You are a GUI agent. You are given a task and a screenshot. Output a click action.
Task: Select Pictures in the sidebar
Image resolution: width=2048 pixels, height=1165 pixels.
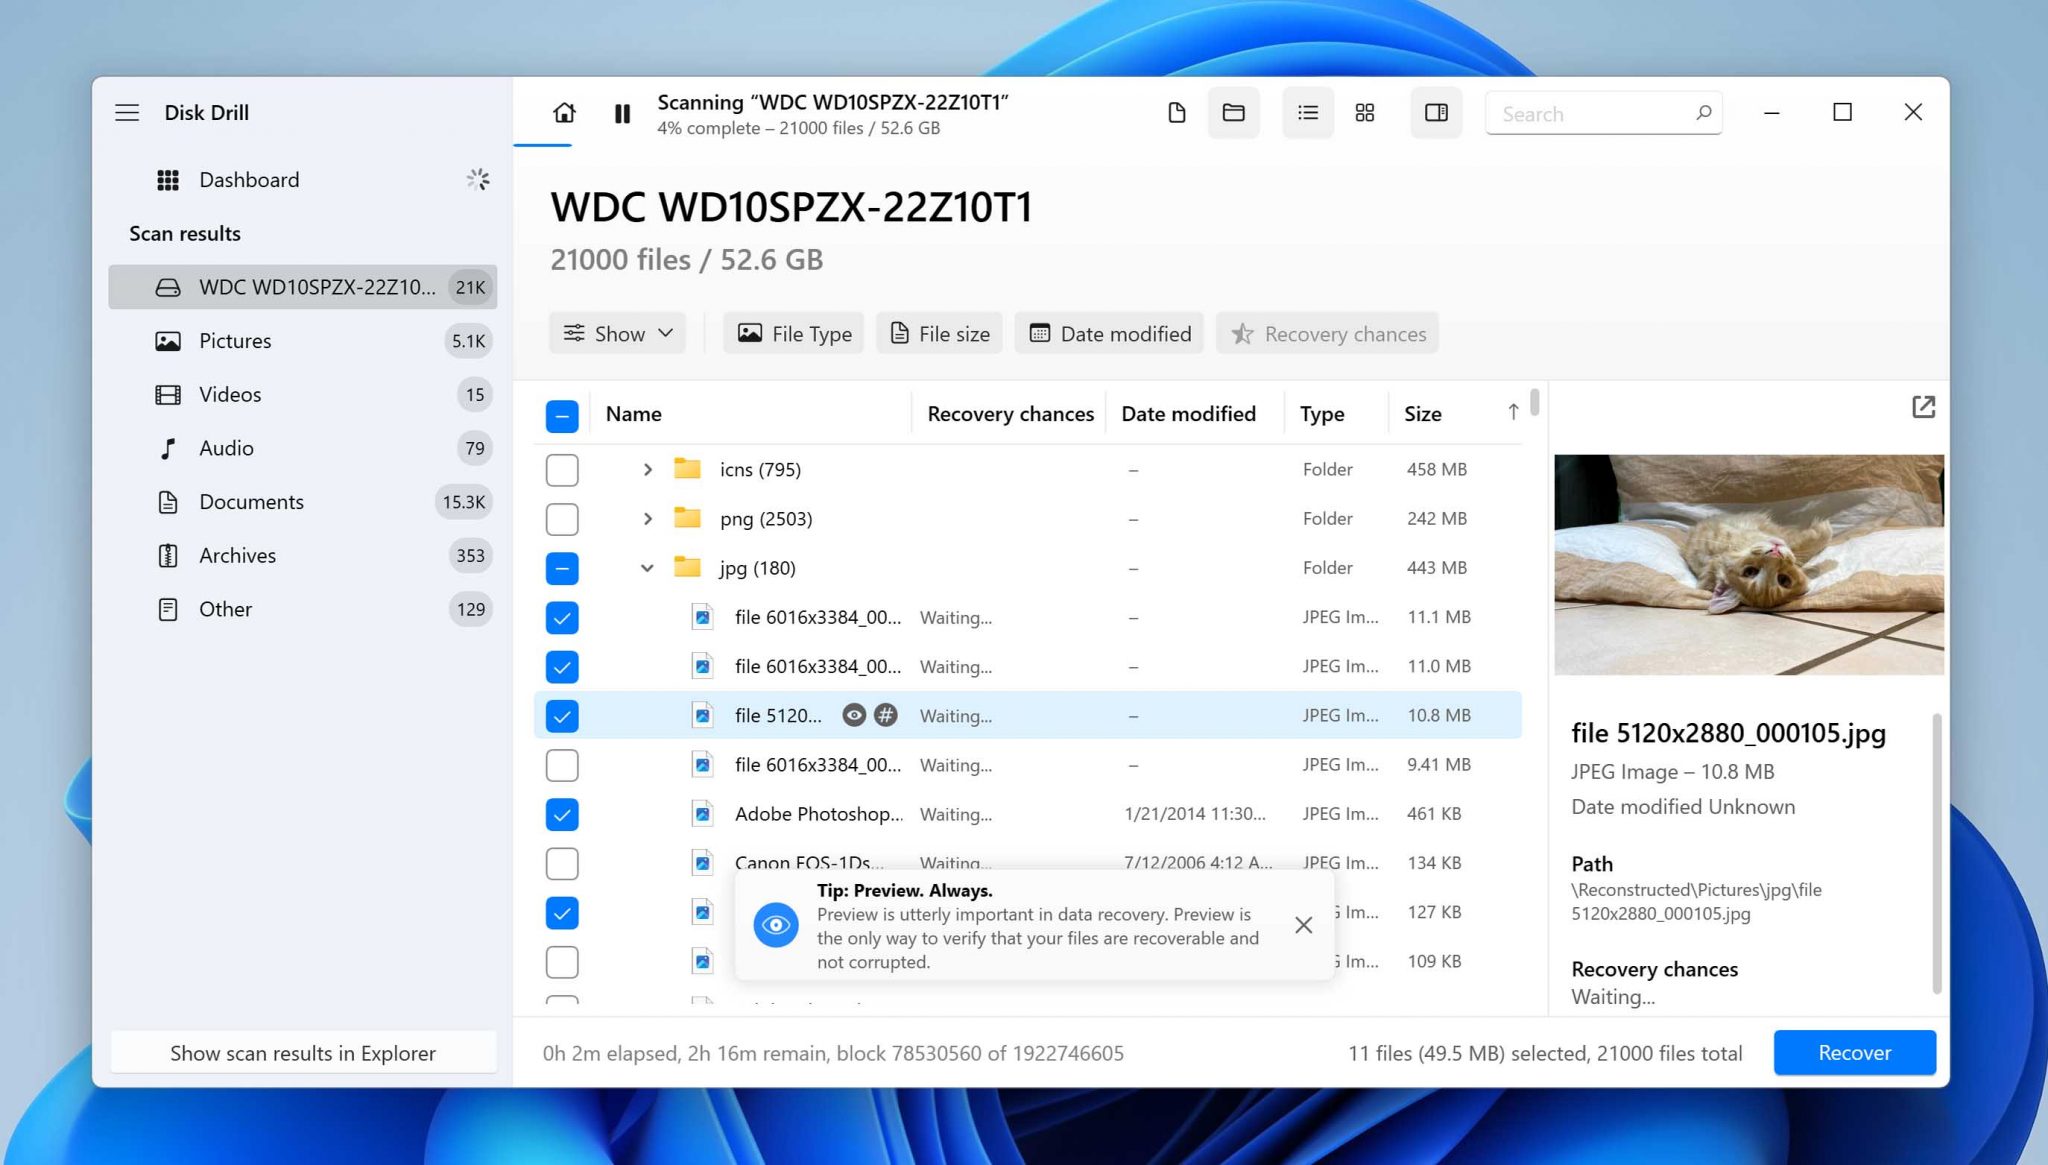pos(235,340)
